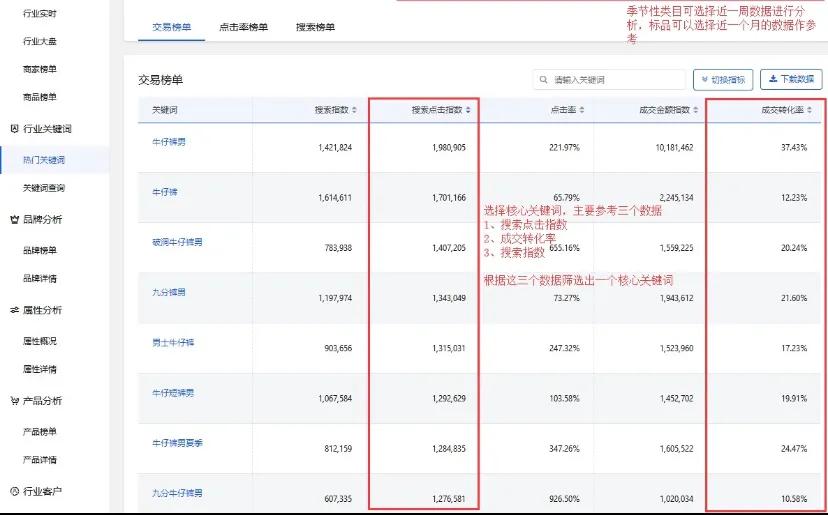Click search index value 1,067,584

click(335, 398)
